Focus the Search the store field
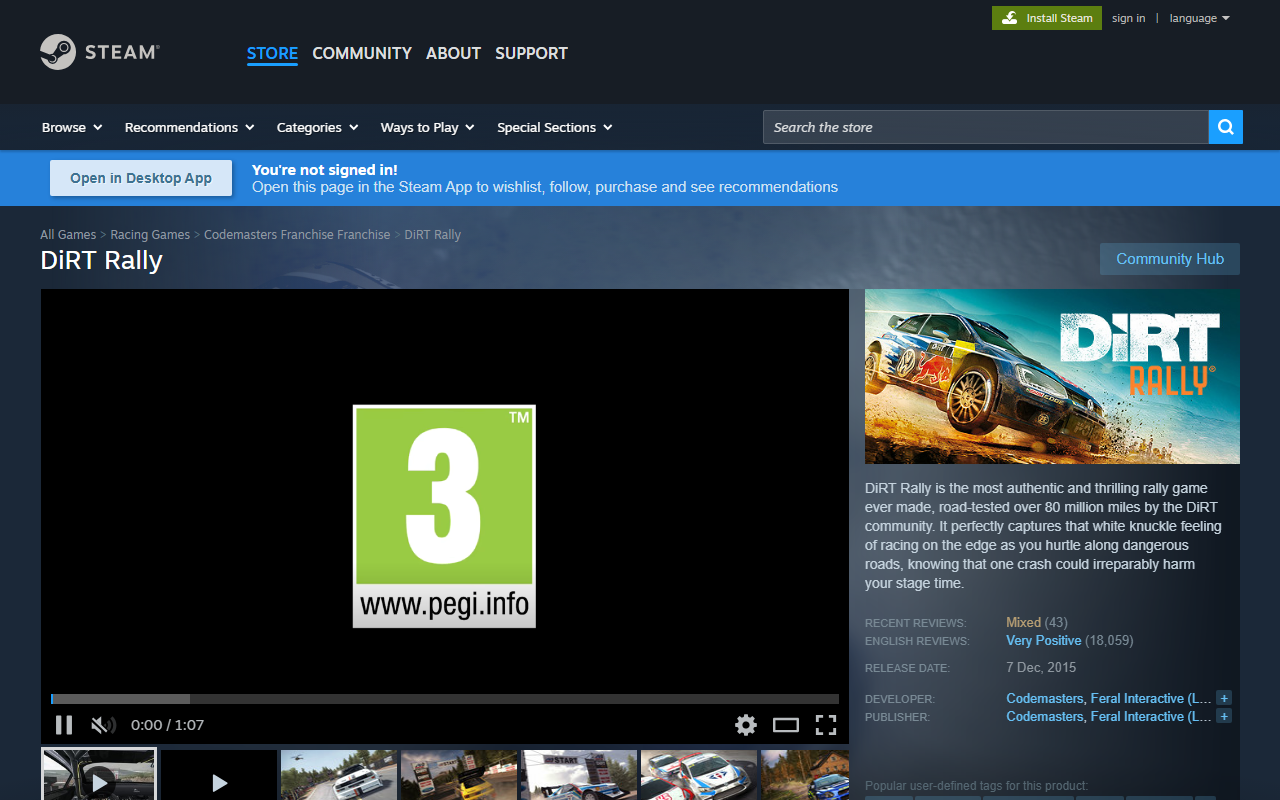The height and width of the screenshot is (800, 1280). 985,127
